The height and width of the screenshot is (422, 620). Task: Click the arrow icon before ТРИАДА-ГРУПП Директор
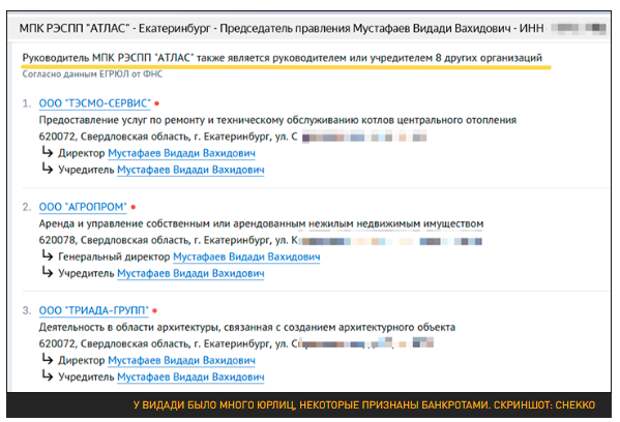pos(46,359)
